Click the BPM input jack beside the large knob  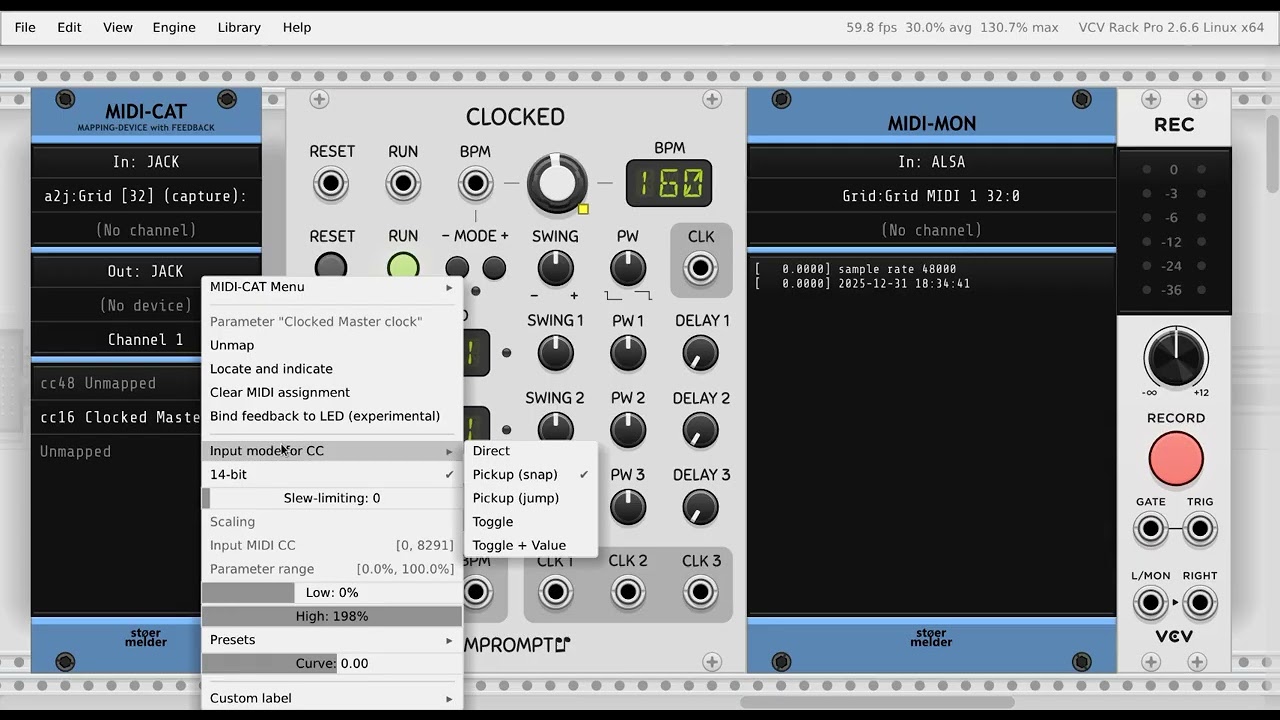[475, 184]
